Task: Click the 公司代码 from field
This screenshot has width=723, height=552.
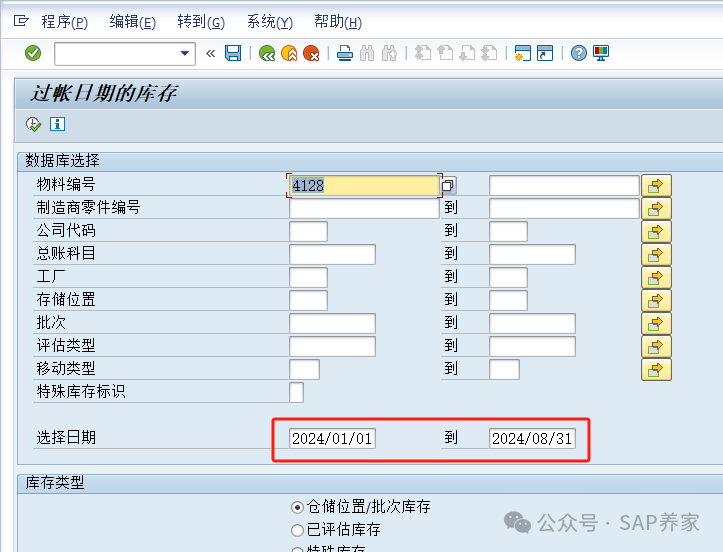Action: [308, 231]
